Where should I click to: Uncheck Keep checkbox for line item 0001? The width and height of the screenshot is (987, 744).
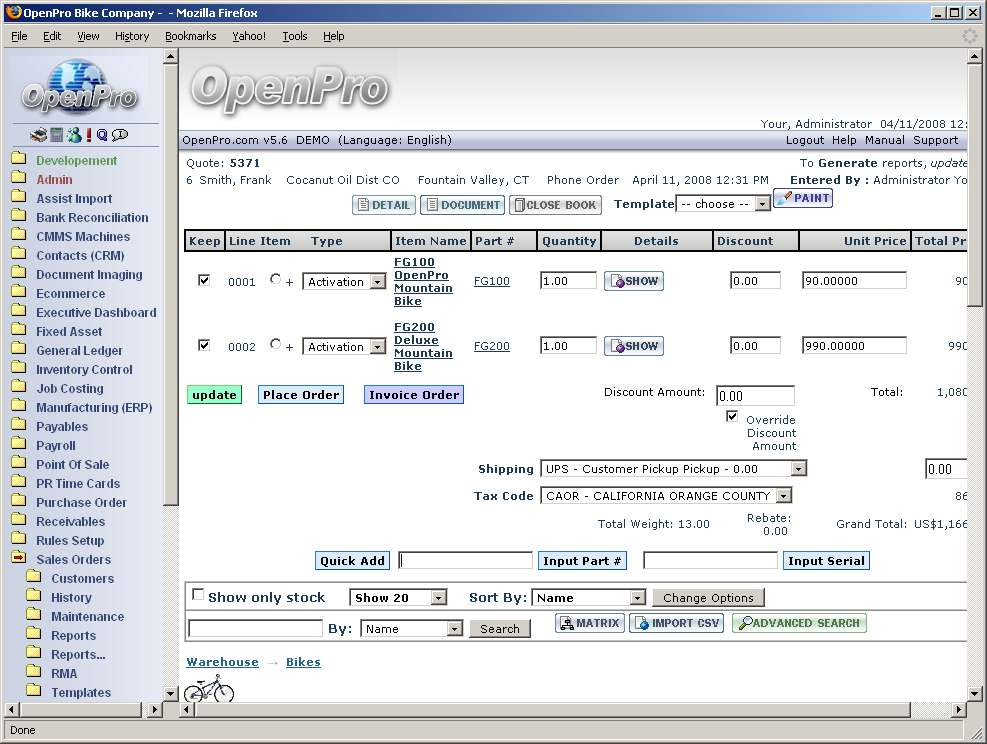point(204,281)
